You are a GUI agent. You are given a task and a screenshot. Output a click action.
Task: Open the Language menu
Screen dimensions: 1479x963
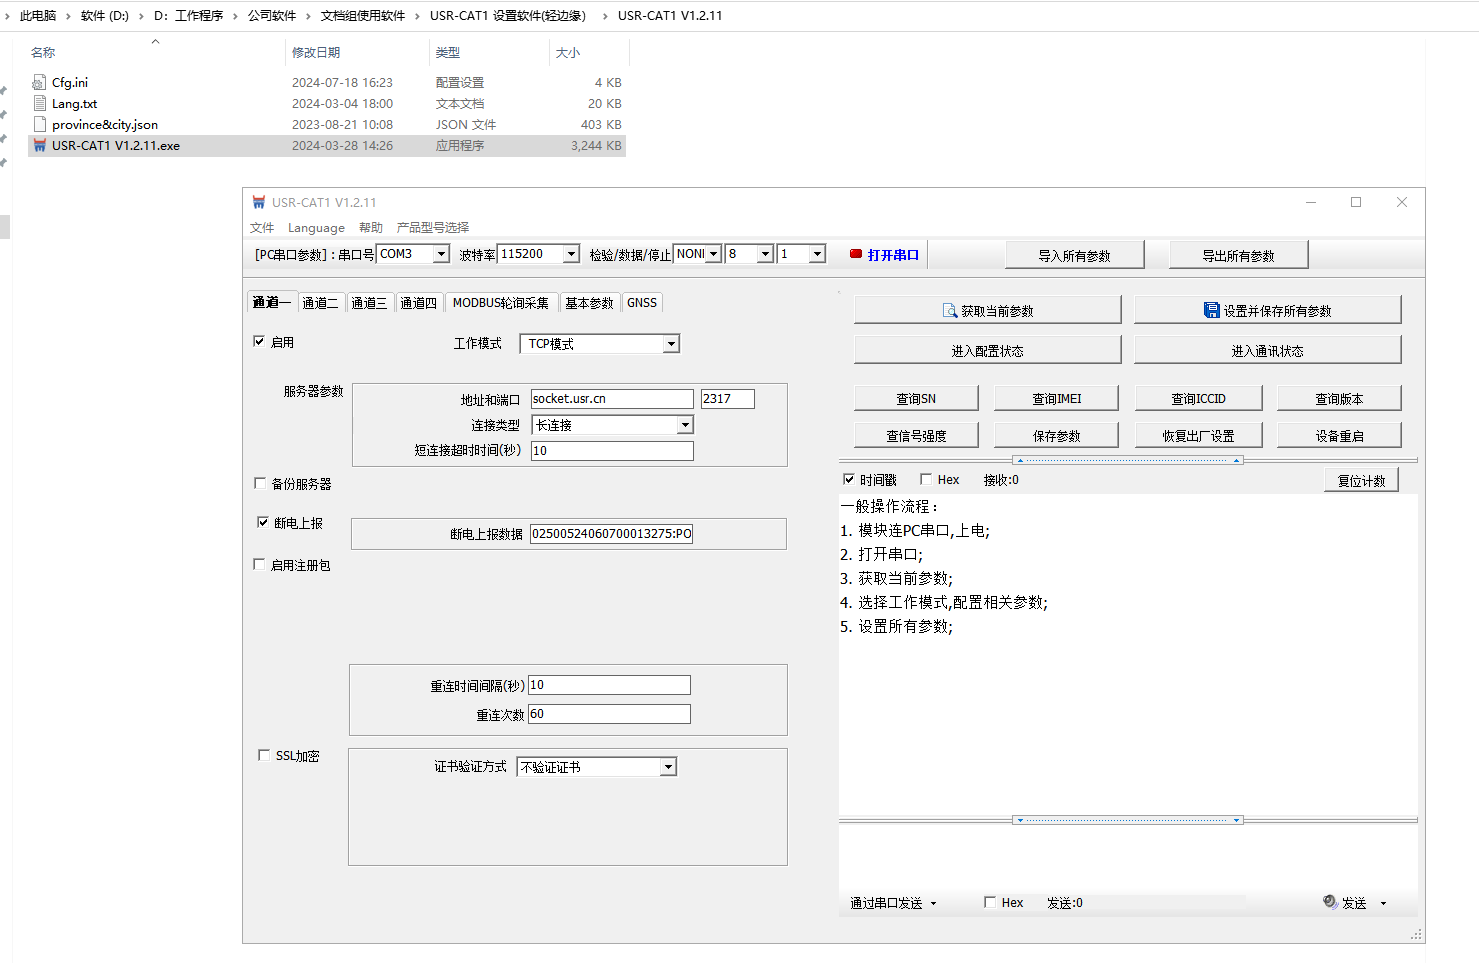[316, 228]
